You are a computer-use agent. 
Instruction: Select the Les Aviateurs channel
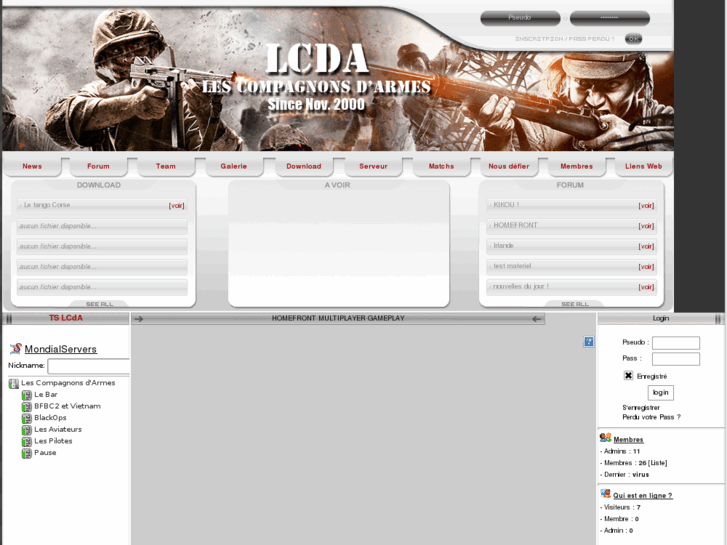(58, 429)
